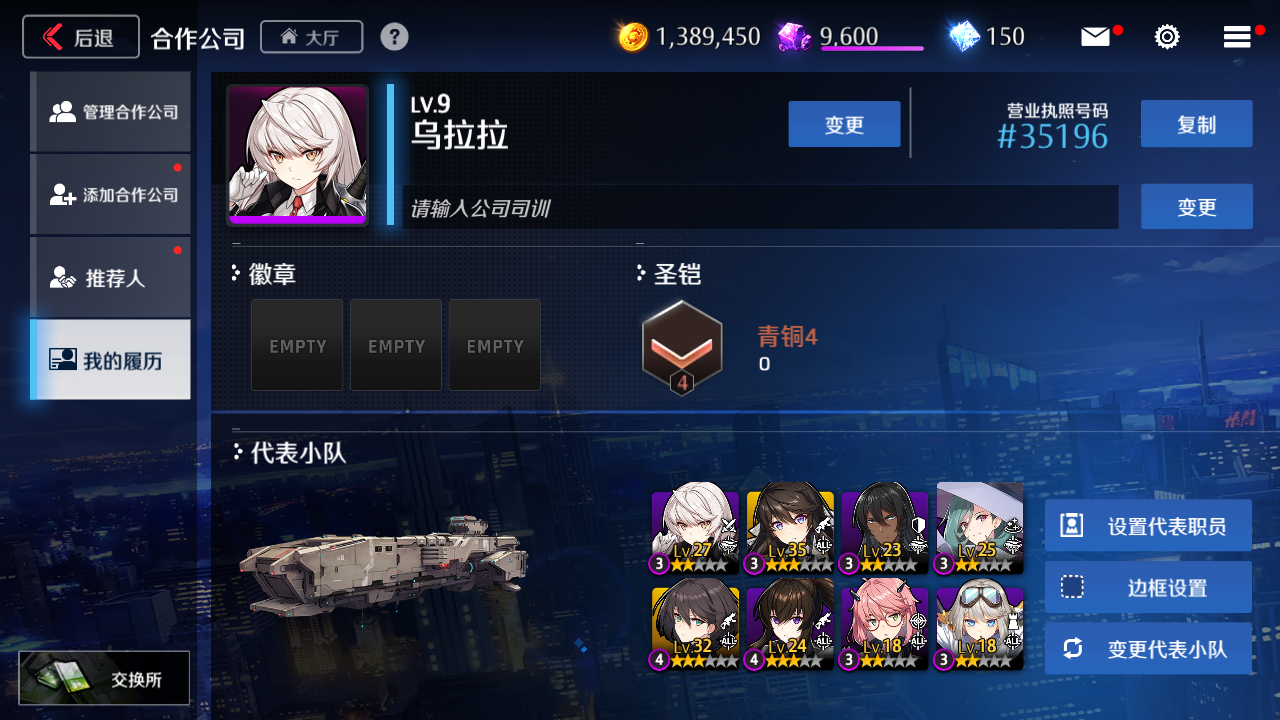The height and width of the screenshot is (720, 1280).
Task: Open 边框设置 frame settings
Action: pos(1148,587)
